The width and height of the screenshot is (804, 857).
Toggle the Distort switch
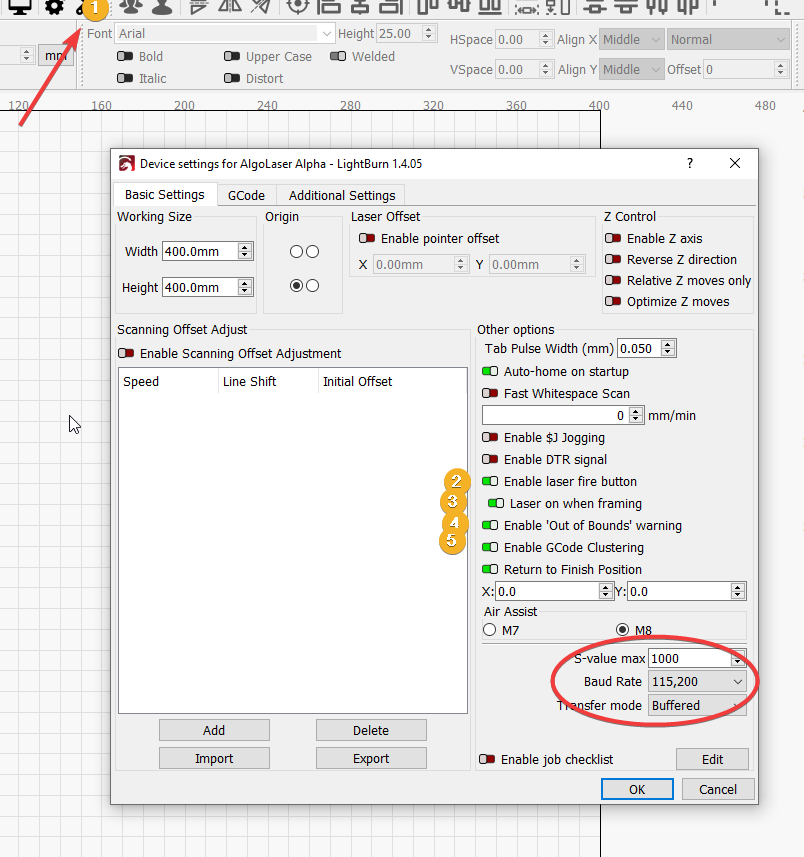(x=232, y=78)
